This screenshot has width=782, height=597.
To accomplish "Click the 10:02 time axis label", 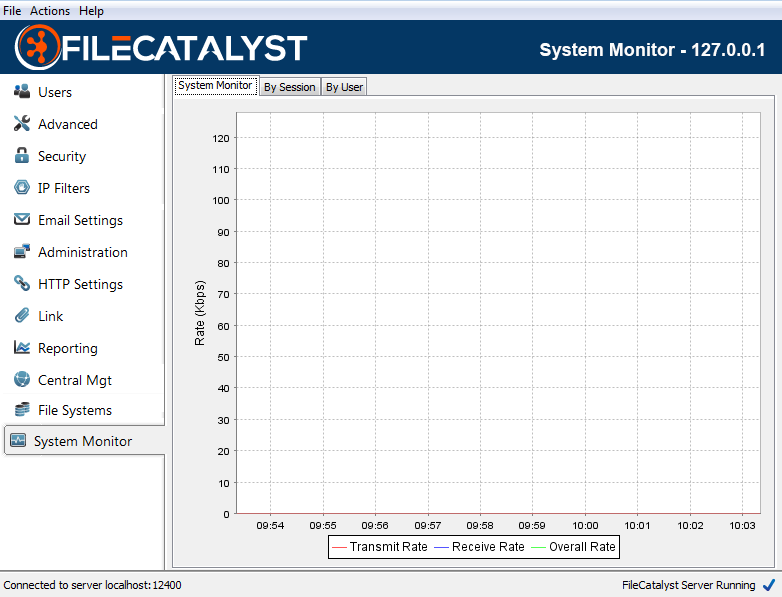I will 690,525.
